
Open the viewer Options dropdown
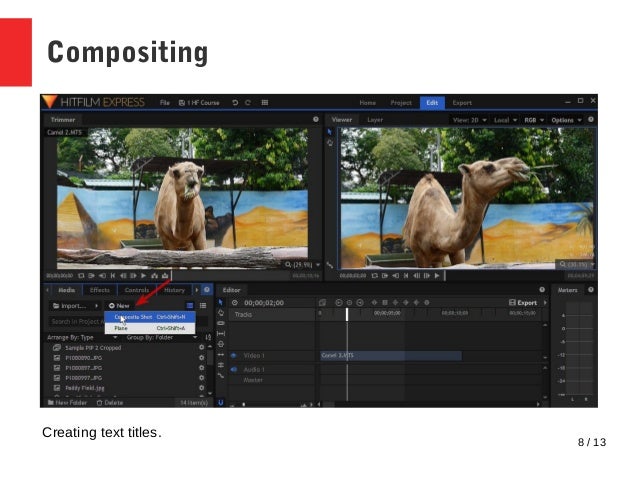[566, 120]
